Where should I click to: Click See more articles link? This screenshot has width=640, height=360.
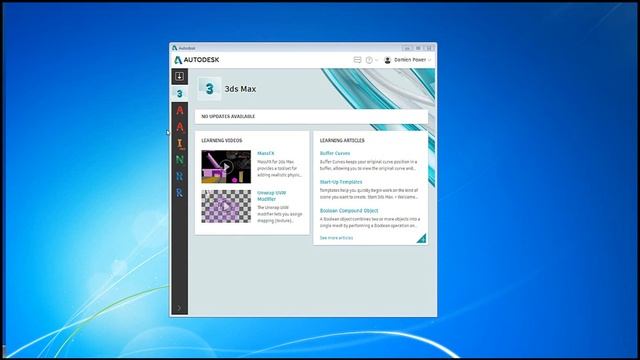pos(336,238)
